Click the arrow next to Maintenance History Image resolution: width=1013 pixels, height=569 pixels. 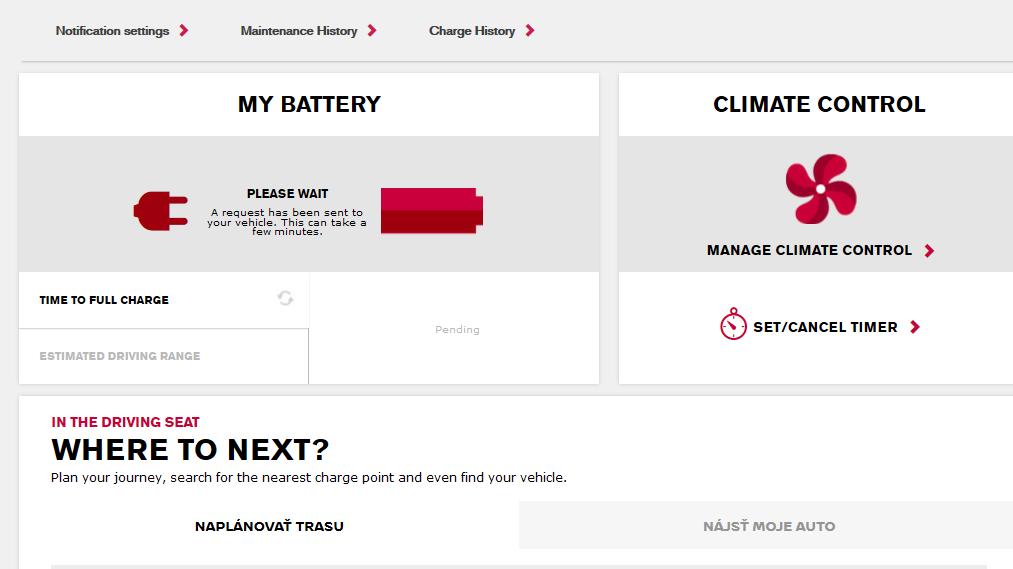pyautogui.click(x=372, y=30)
